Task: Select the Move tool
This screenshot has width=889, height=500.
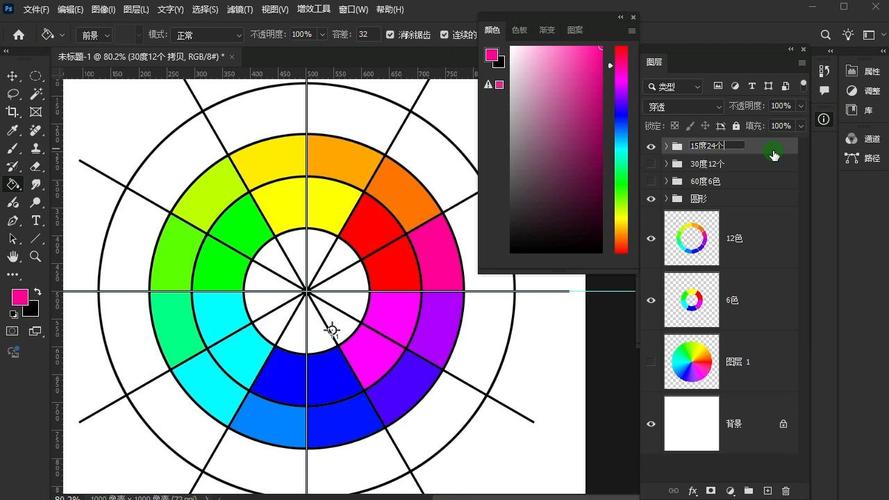Action: (x=12, y=76)
